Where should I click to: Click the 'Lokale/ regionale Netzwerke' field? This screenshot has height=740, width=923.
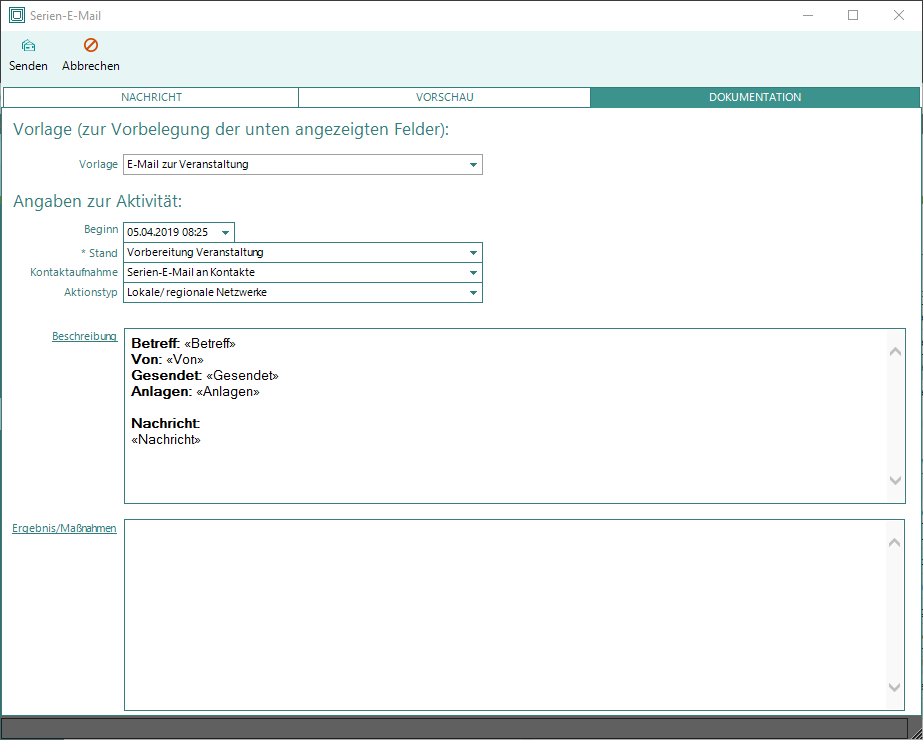click(x=303, y=293)
